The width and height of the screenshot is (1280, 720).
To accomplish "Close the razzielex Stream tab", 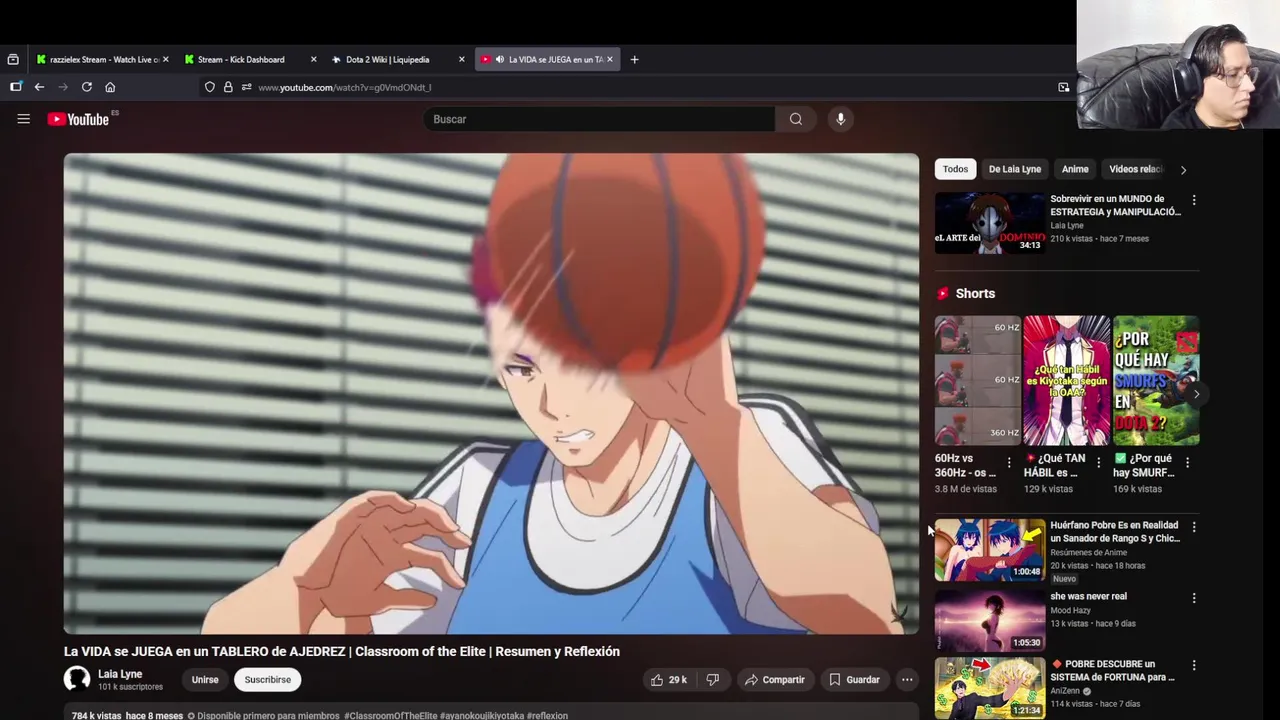I will tap(165, 59).
